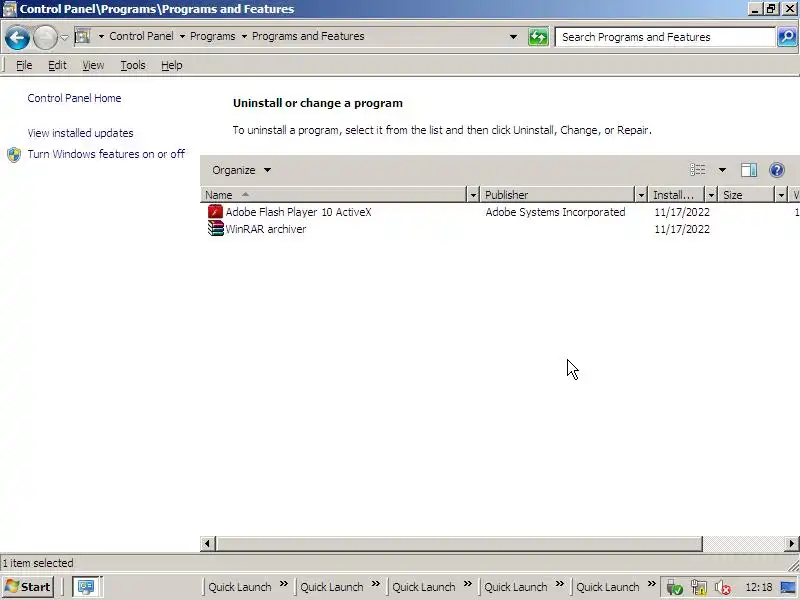Click WinRAR's 11/17/2022 install date
800x600 pixels.
(682, 229)
